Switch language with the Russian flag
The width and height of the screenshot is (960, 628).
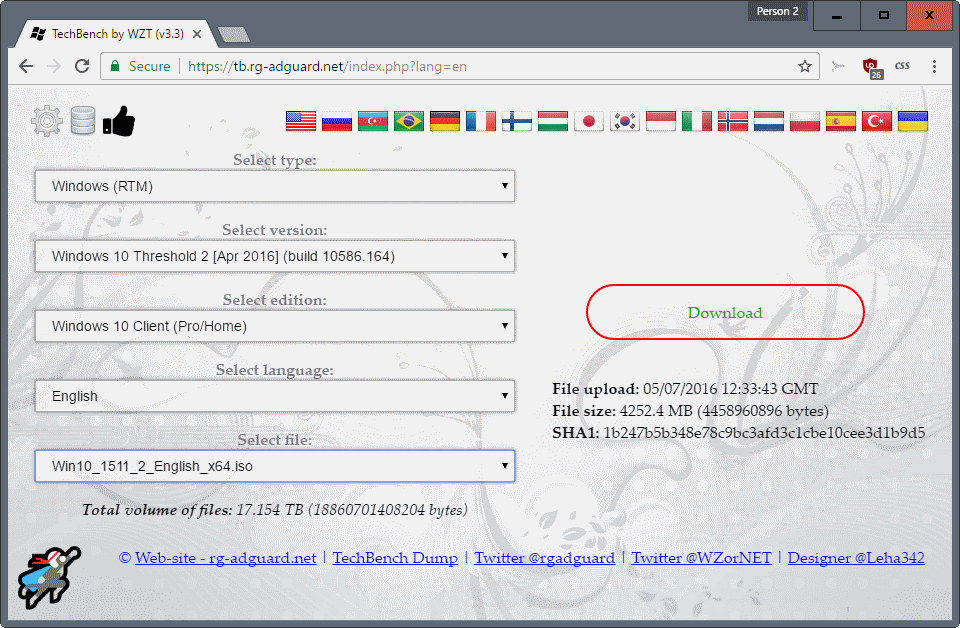click(337, 121)
